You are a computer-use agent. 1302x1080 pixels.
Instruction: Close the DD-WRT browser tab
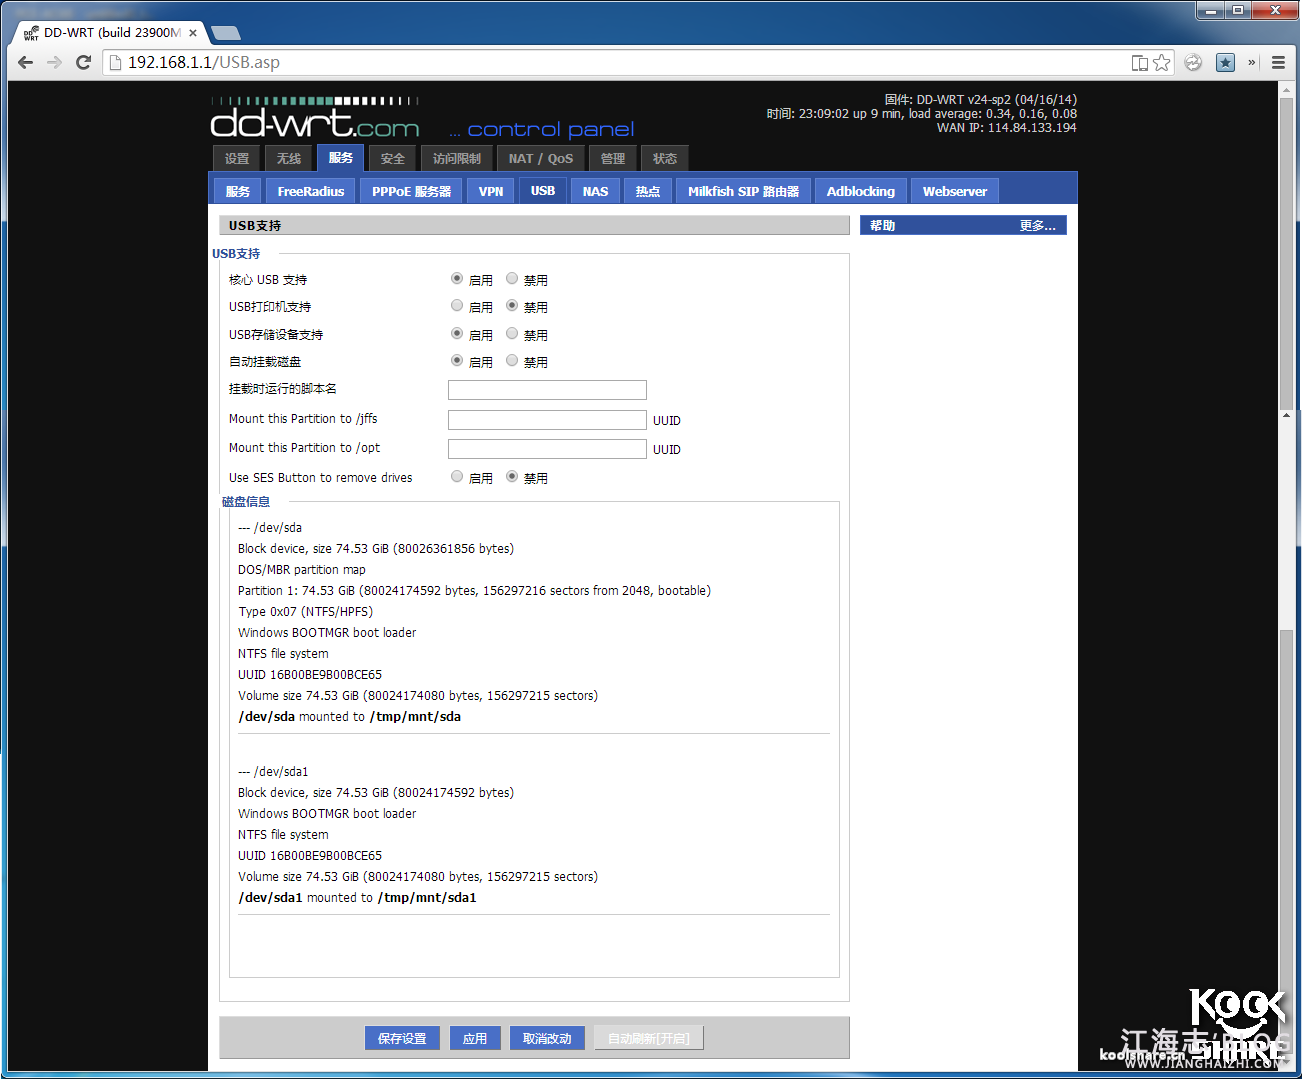193,33
